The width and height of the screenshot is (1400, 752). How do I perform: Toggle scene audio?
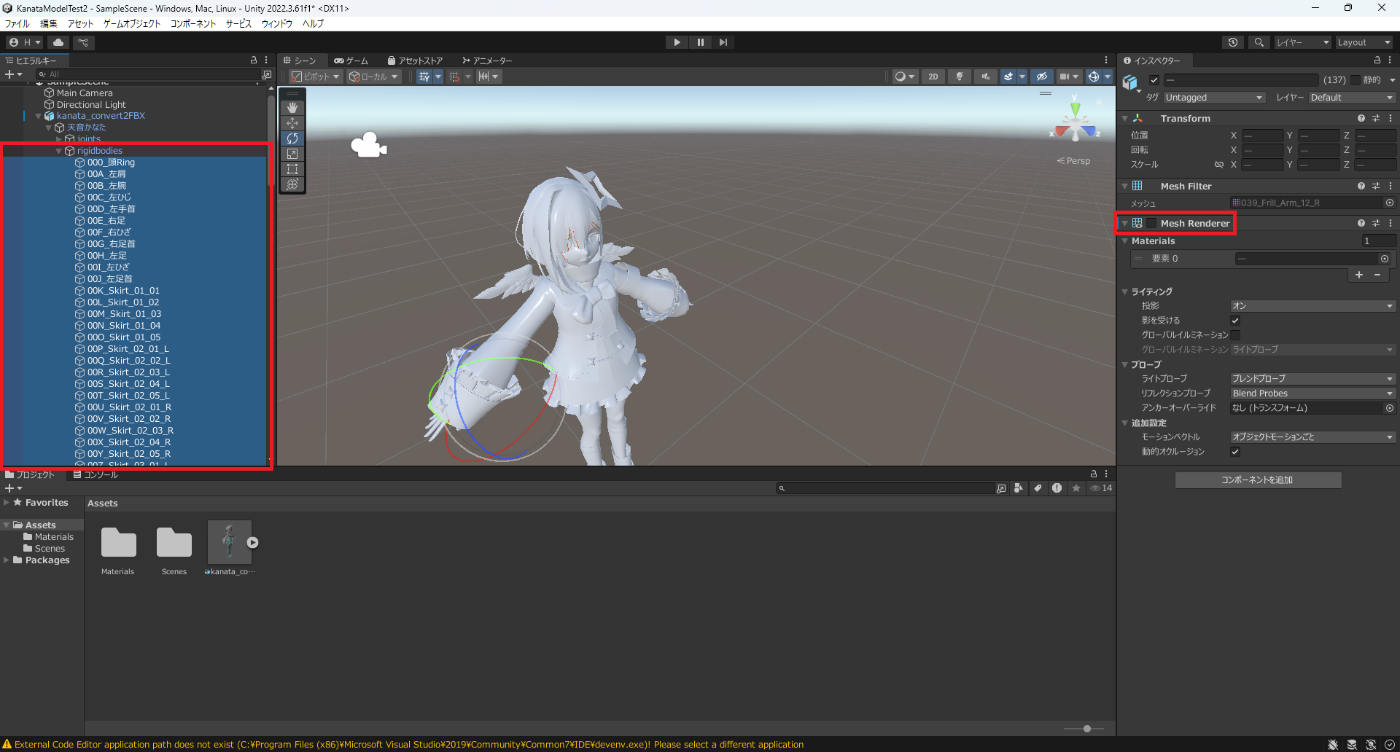[x=985, y=76]
